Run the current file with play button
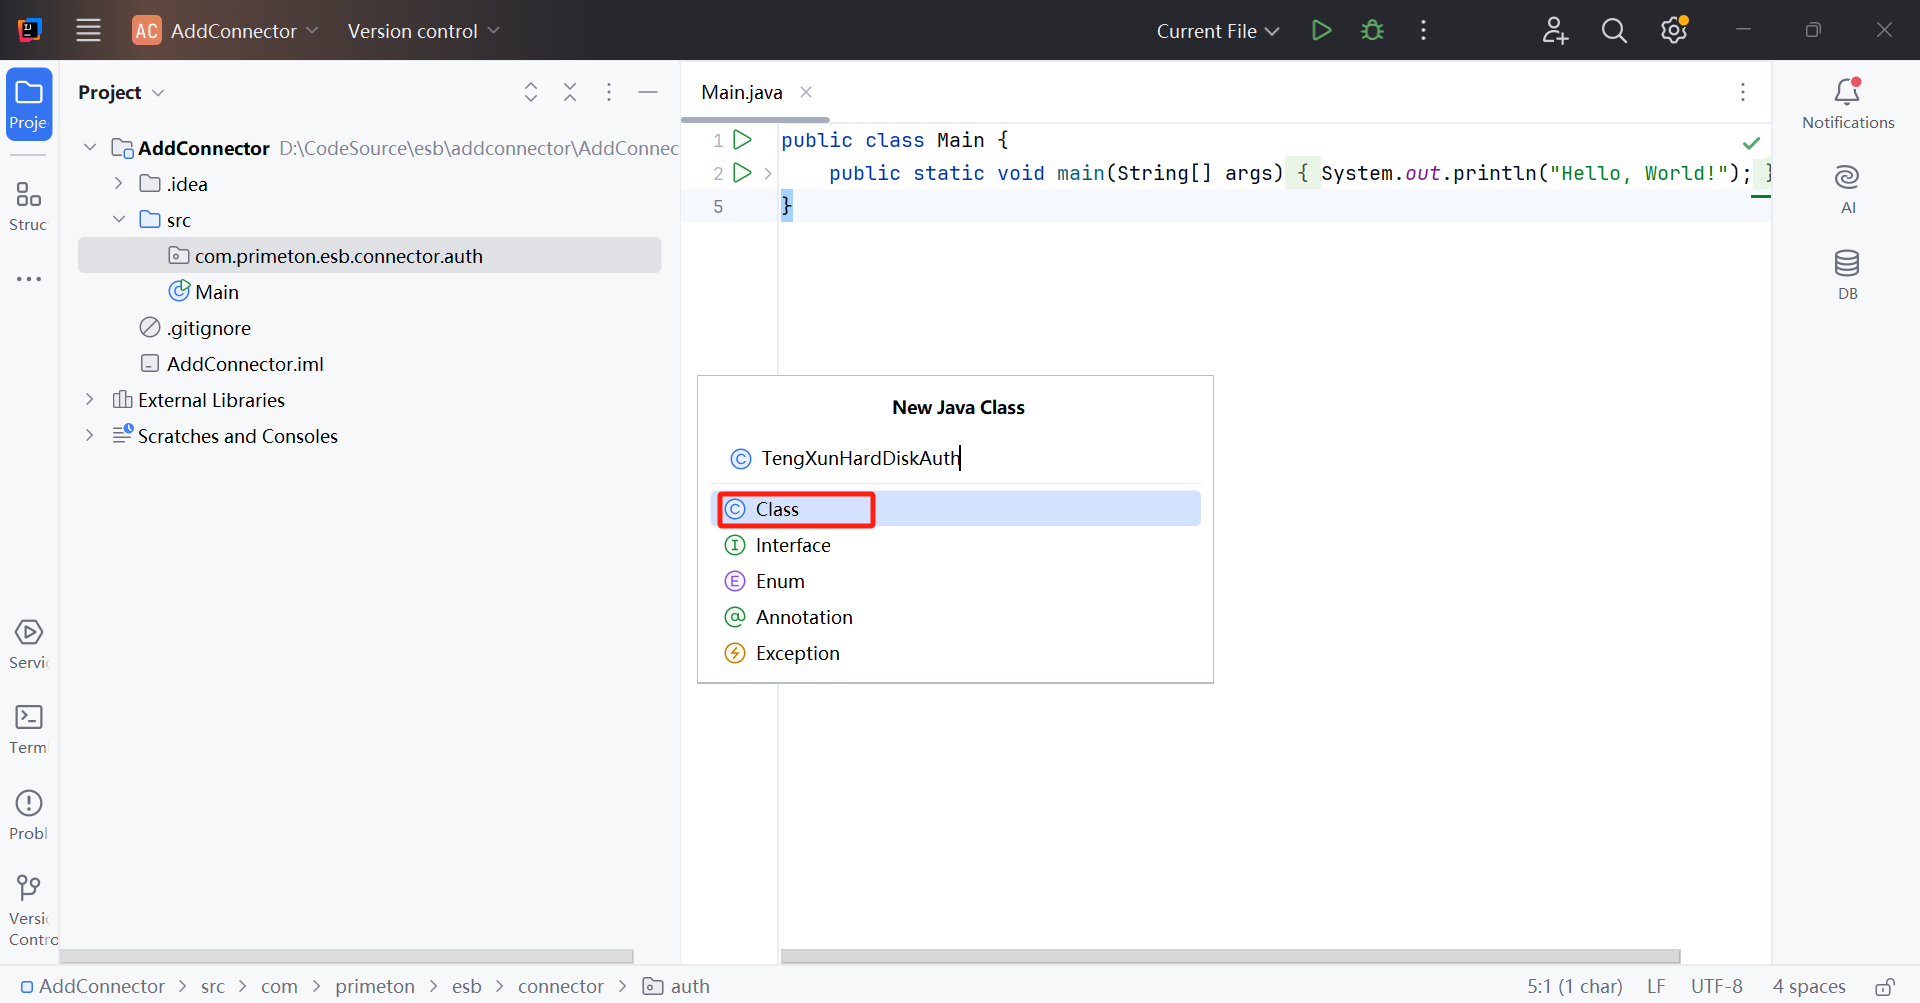Viewport: 1920px width, 1003px height. click(x=1321, y=31)
